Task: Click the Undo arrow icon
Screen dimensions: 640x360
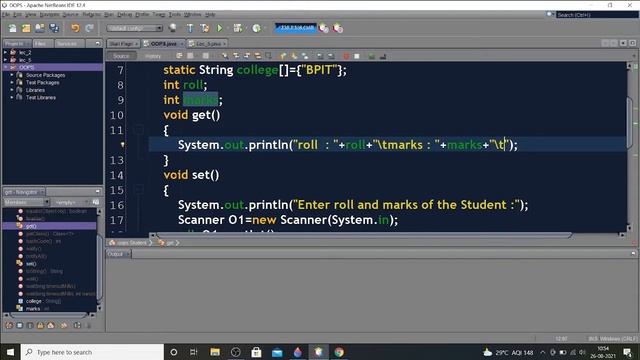Action: 75,28
